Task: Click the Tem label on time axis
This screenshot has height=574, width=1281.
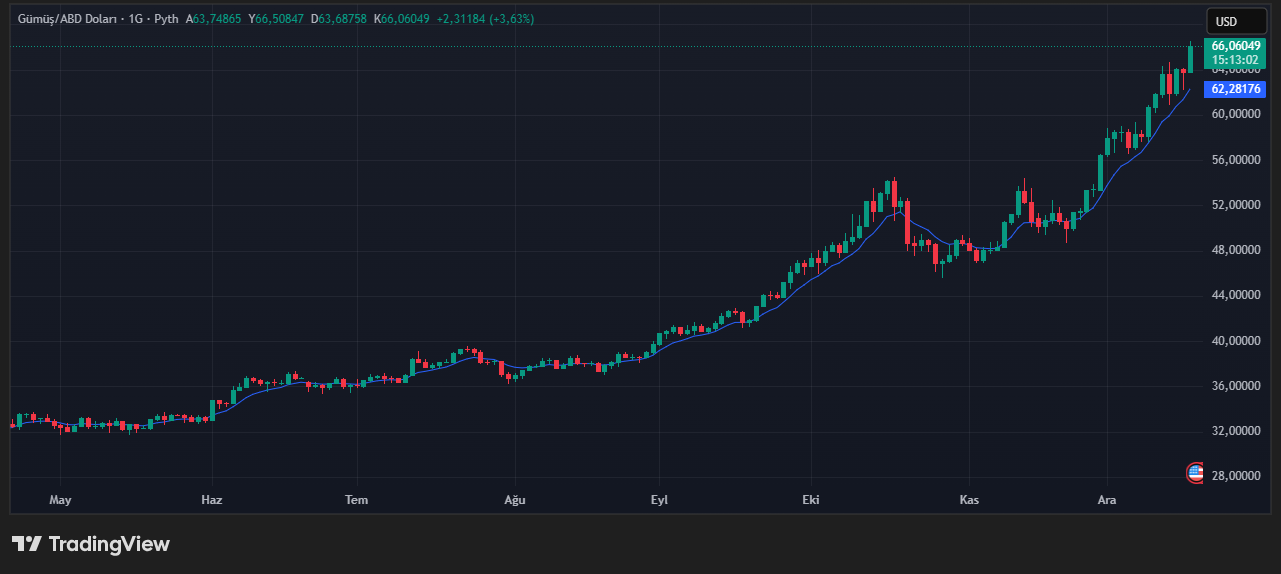Action: point(356,499)
